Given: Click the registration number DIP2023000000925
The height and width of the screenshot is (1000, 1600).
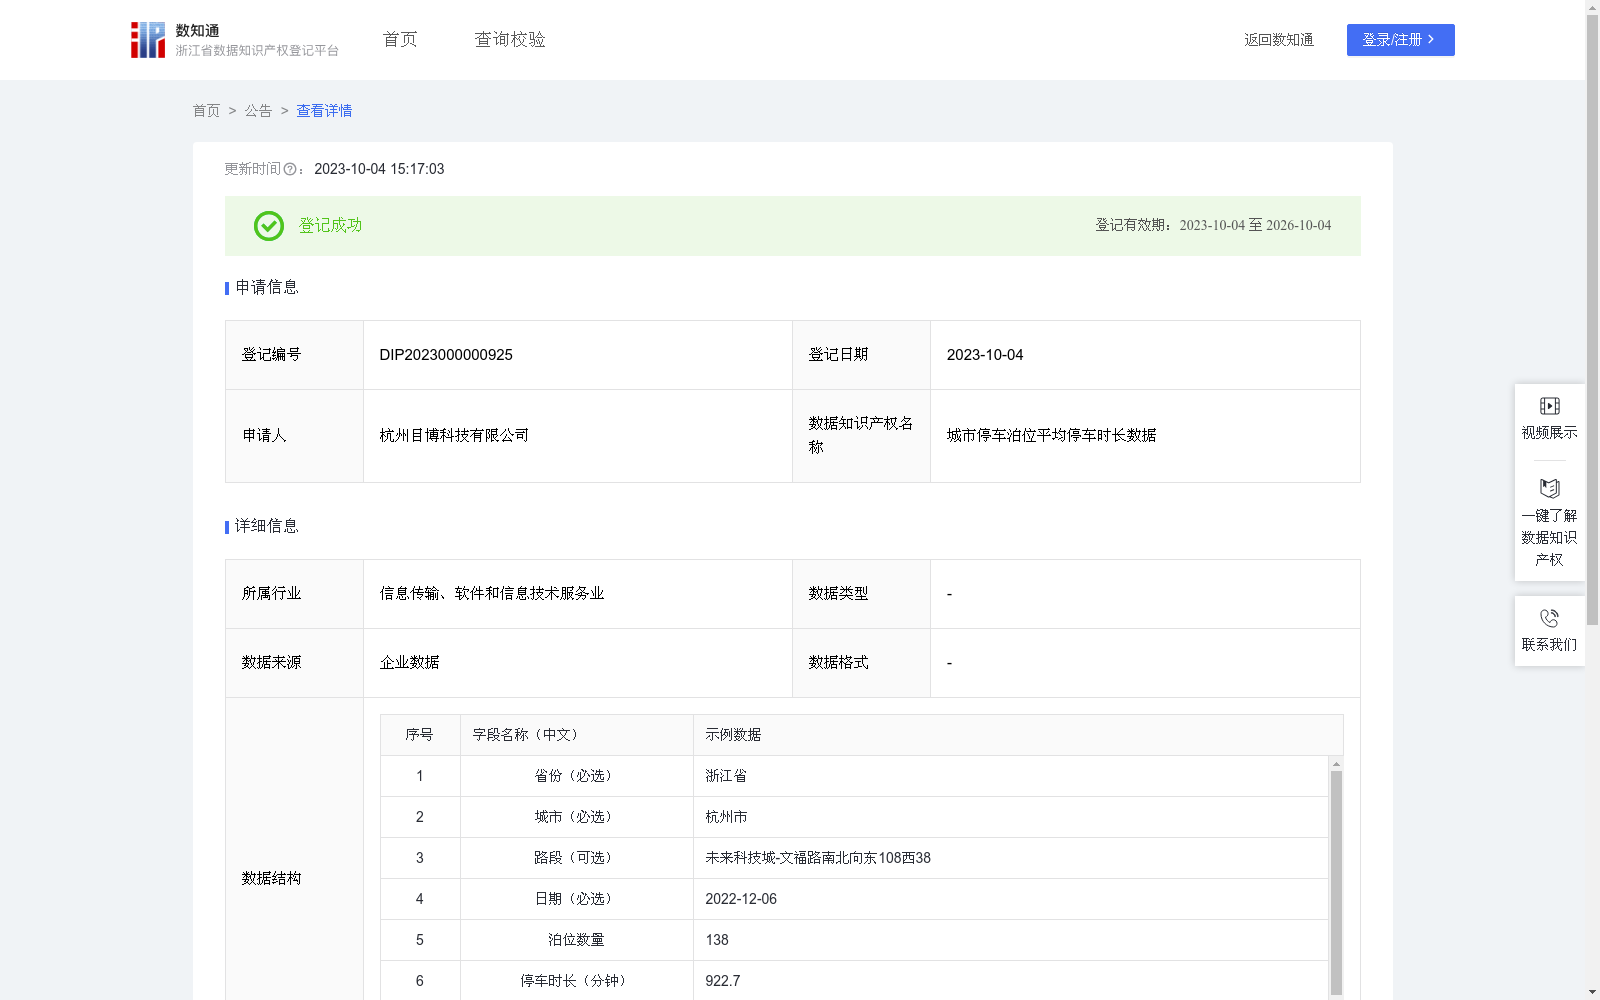Looking at the screenshot, I should pyautogui.click(x=444, y=354).
